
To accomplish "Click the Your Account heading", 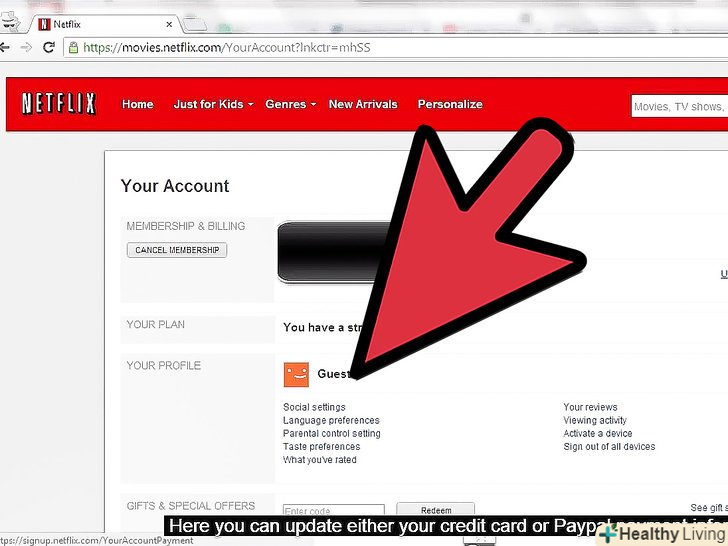I will click(175, 186).
